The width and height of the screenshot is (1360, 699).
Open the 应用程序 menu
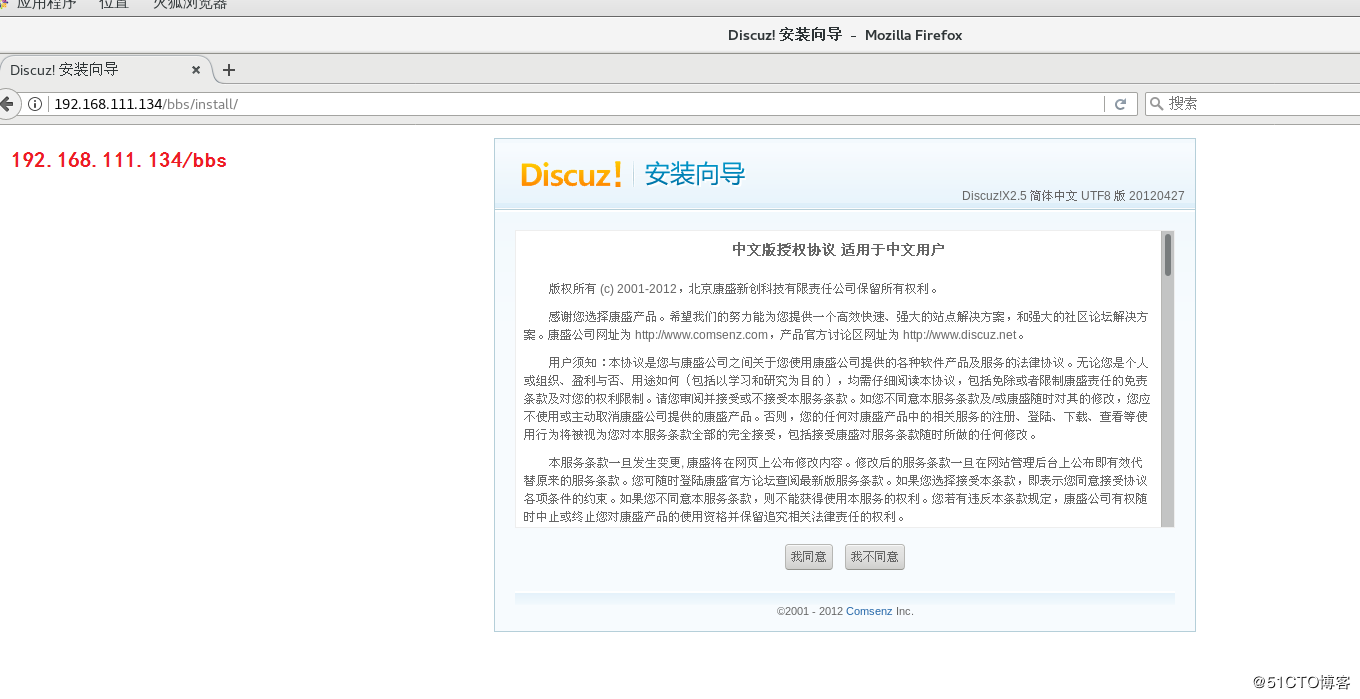click(47, 4)
